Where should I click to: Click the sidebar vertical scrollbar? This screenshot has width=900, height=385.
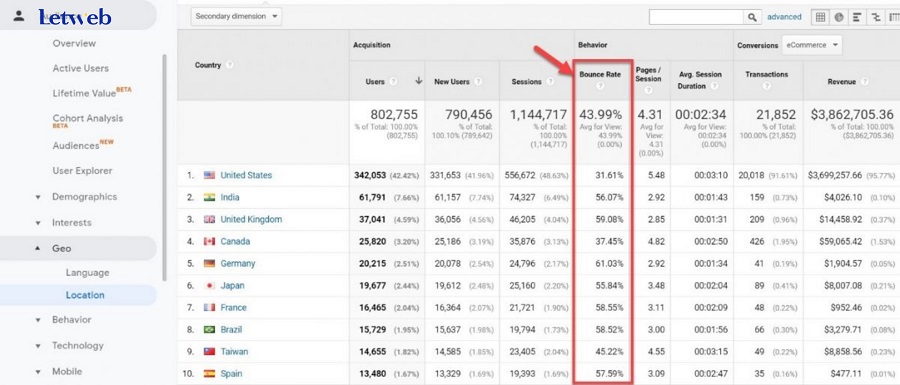pyautogui.click(x=164, y=168)
